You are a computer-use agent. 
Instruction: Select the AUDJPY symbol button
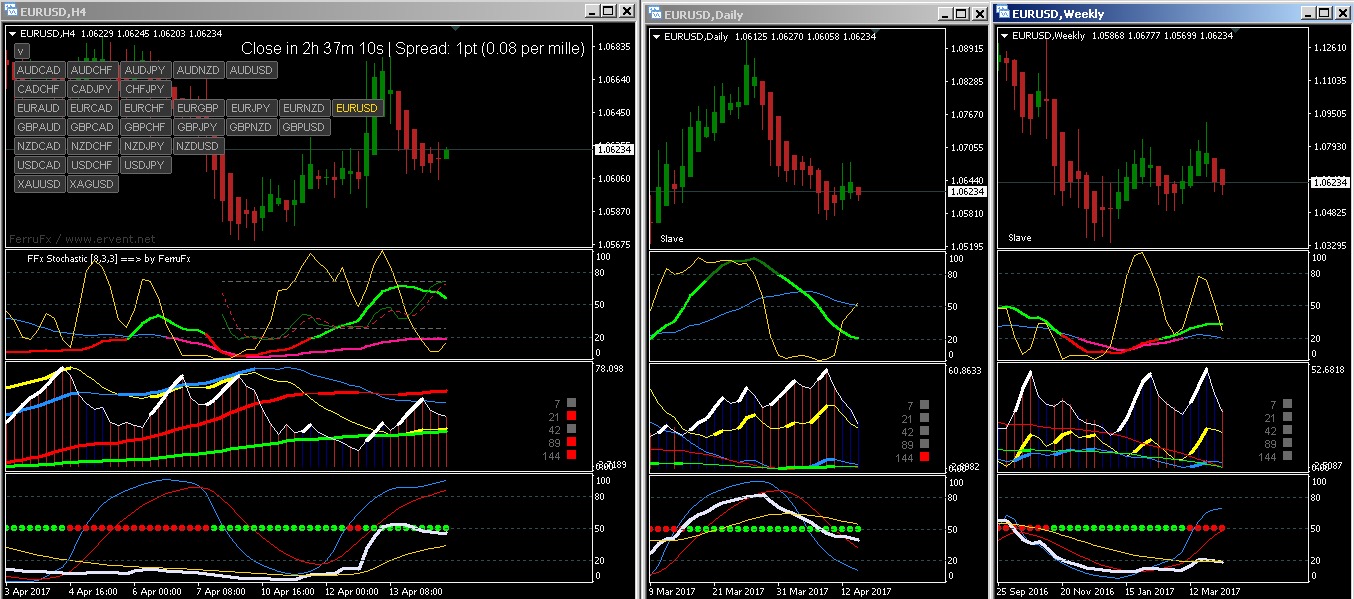[x=146, y=71]
